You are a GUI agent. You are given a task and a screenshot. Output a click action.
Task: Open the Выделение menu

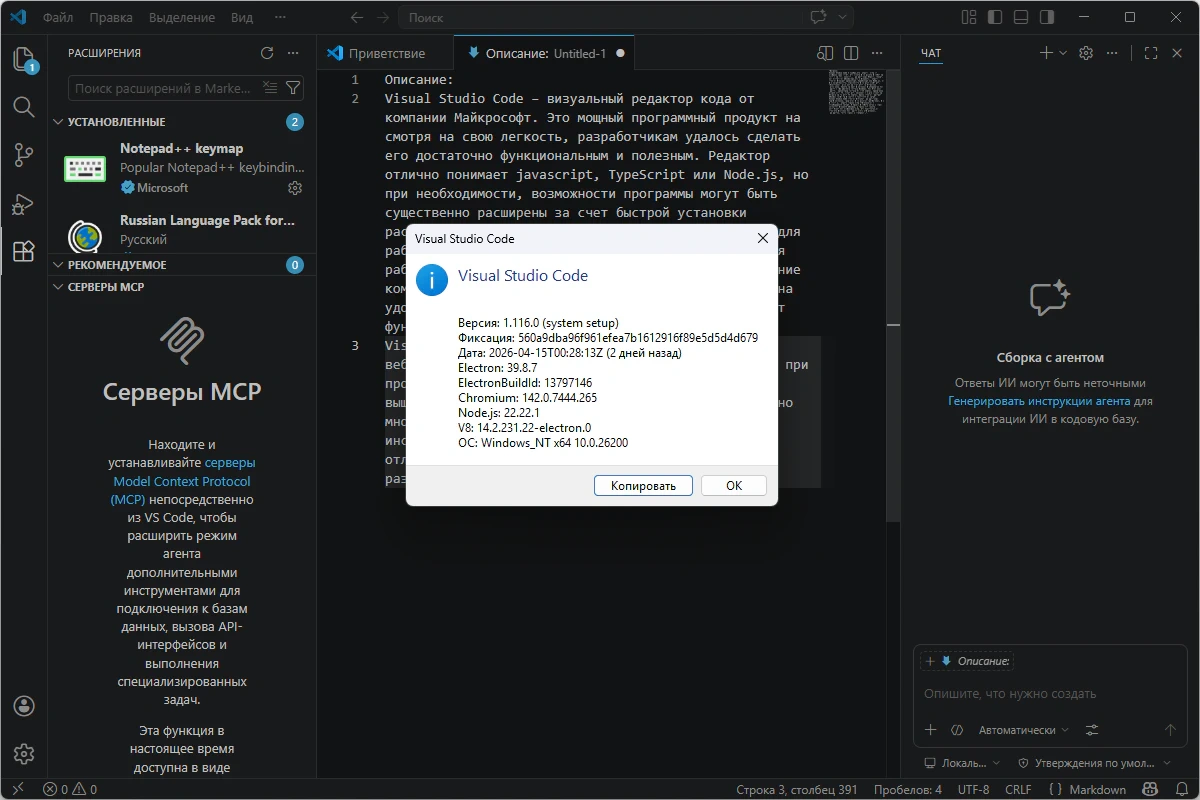point(182,18)
